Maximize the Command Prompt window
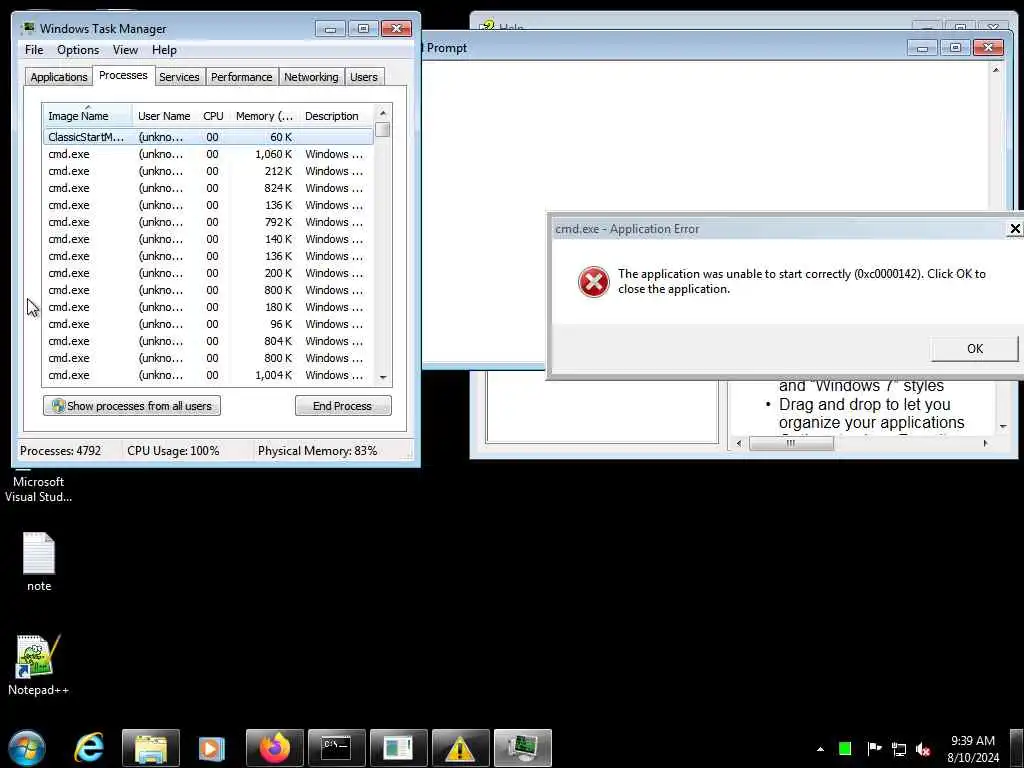Viewport: 1024px width, 768px height. coord(955,48)
